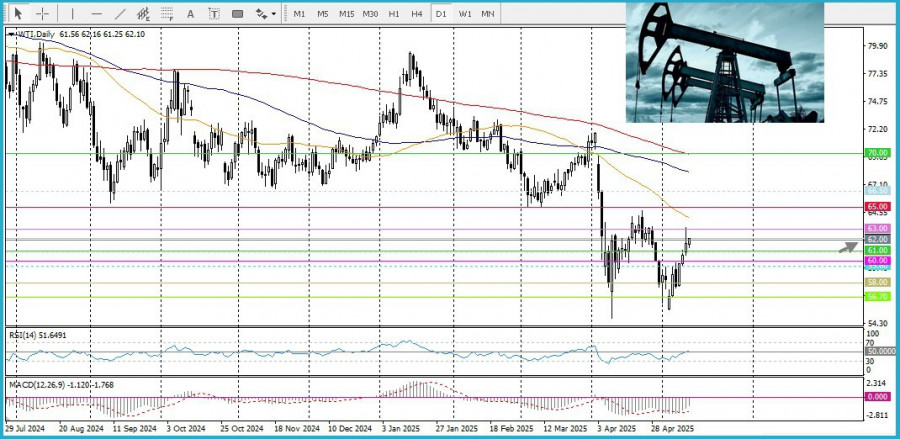Click the 66.50 price level label
Image resolution: width=900 pixels, height=439 pixels.
pyautogui.click(x=878, y=190)
